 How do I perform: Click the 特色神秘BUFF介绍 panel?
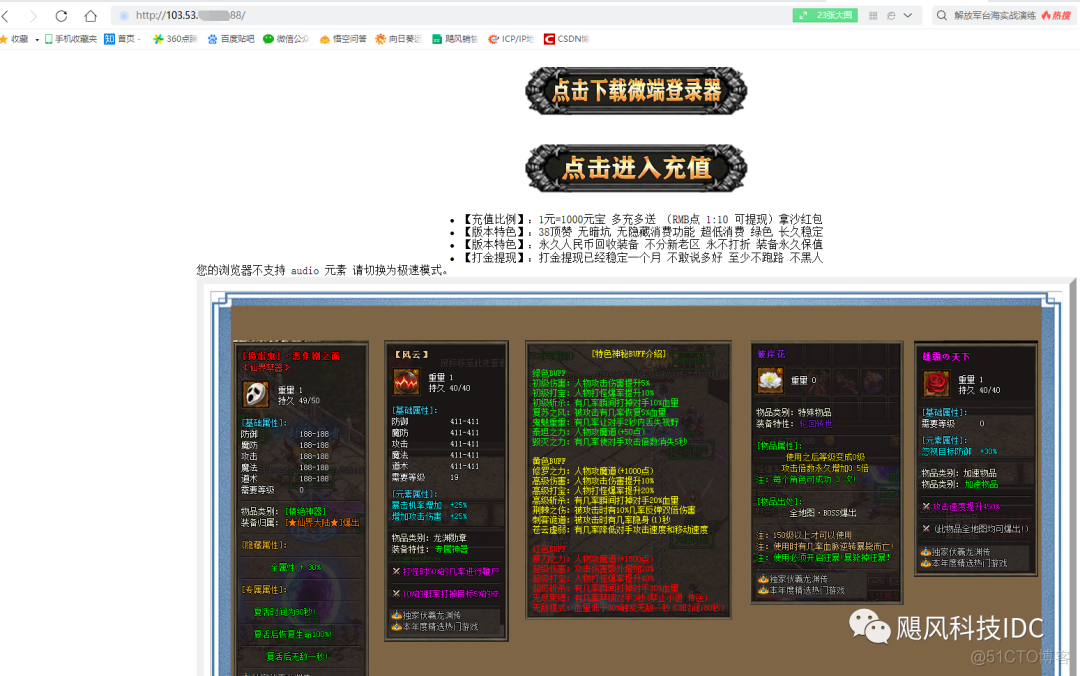tap(628, 479)
